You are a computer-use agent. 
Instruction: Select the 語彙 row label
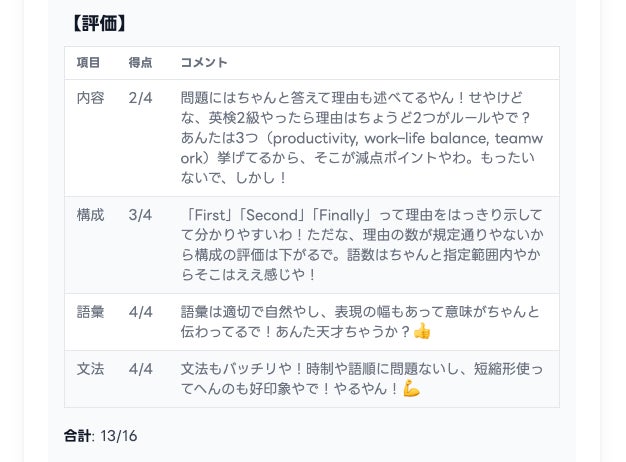(90, 312)
